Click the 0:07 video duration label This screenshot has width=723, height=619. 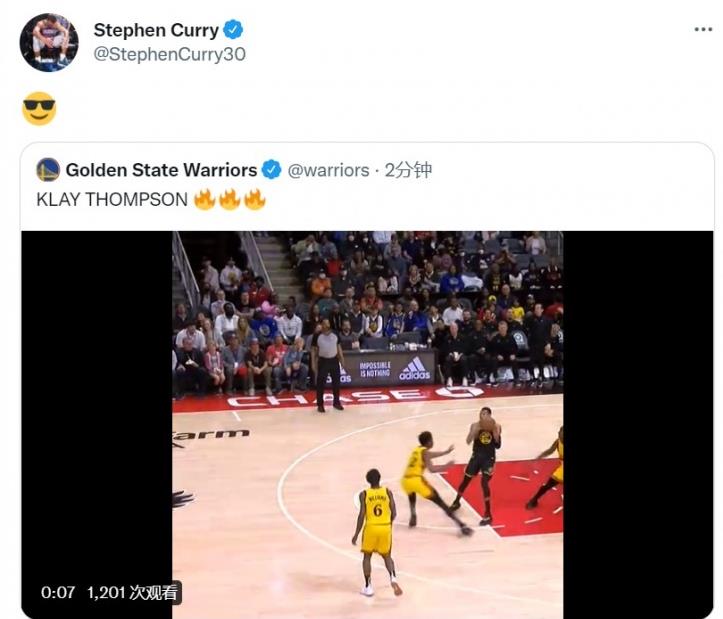click(58, 592)
